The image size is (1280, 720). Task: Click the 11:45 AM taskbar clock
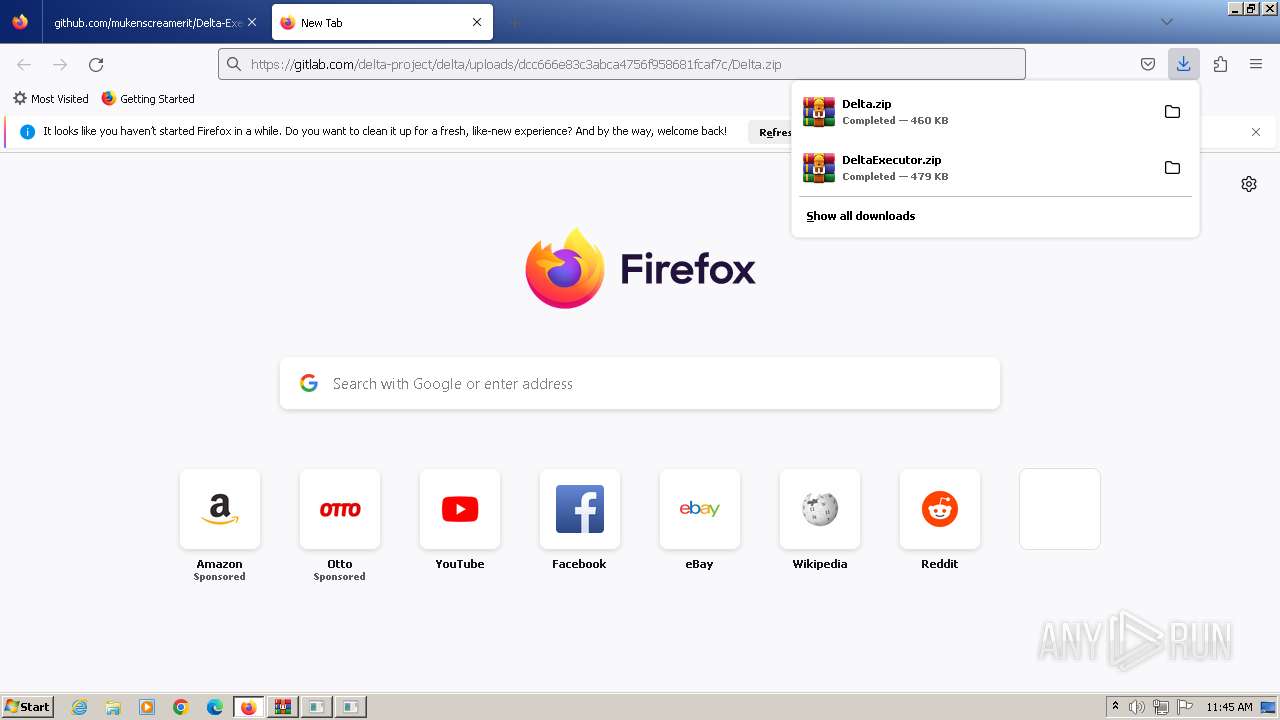coord(1229,707)
